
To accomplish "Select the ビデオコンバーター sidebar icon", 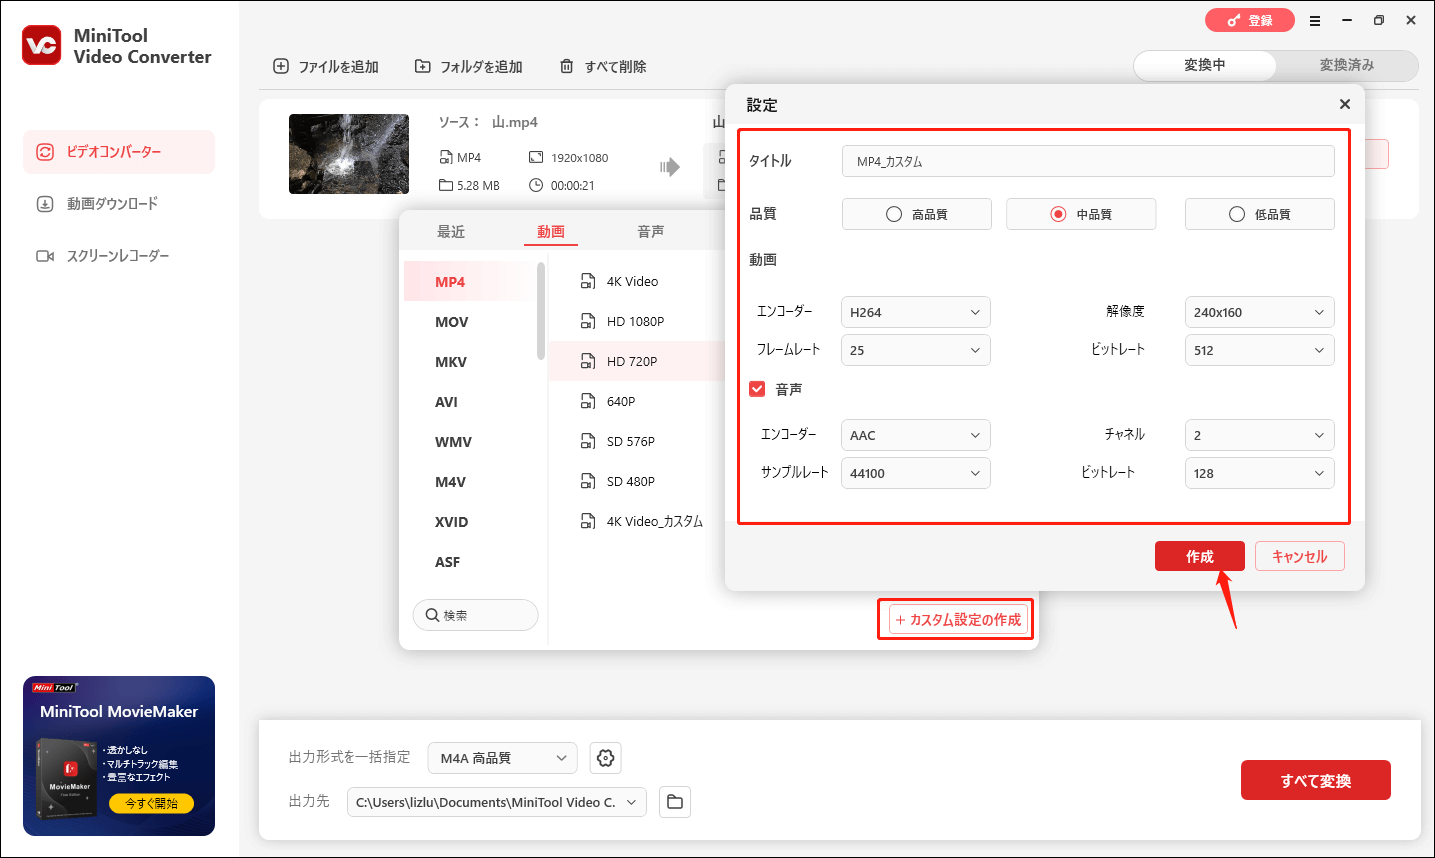I will click(45, 152).
